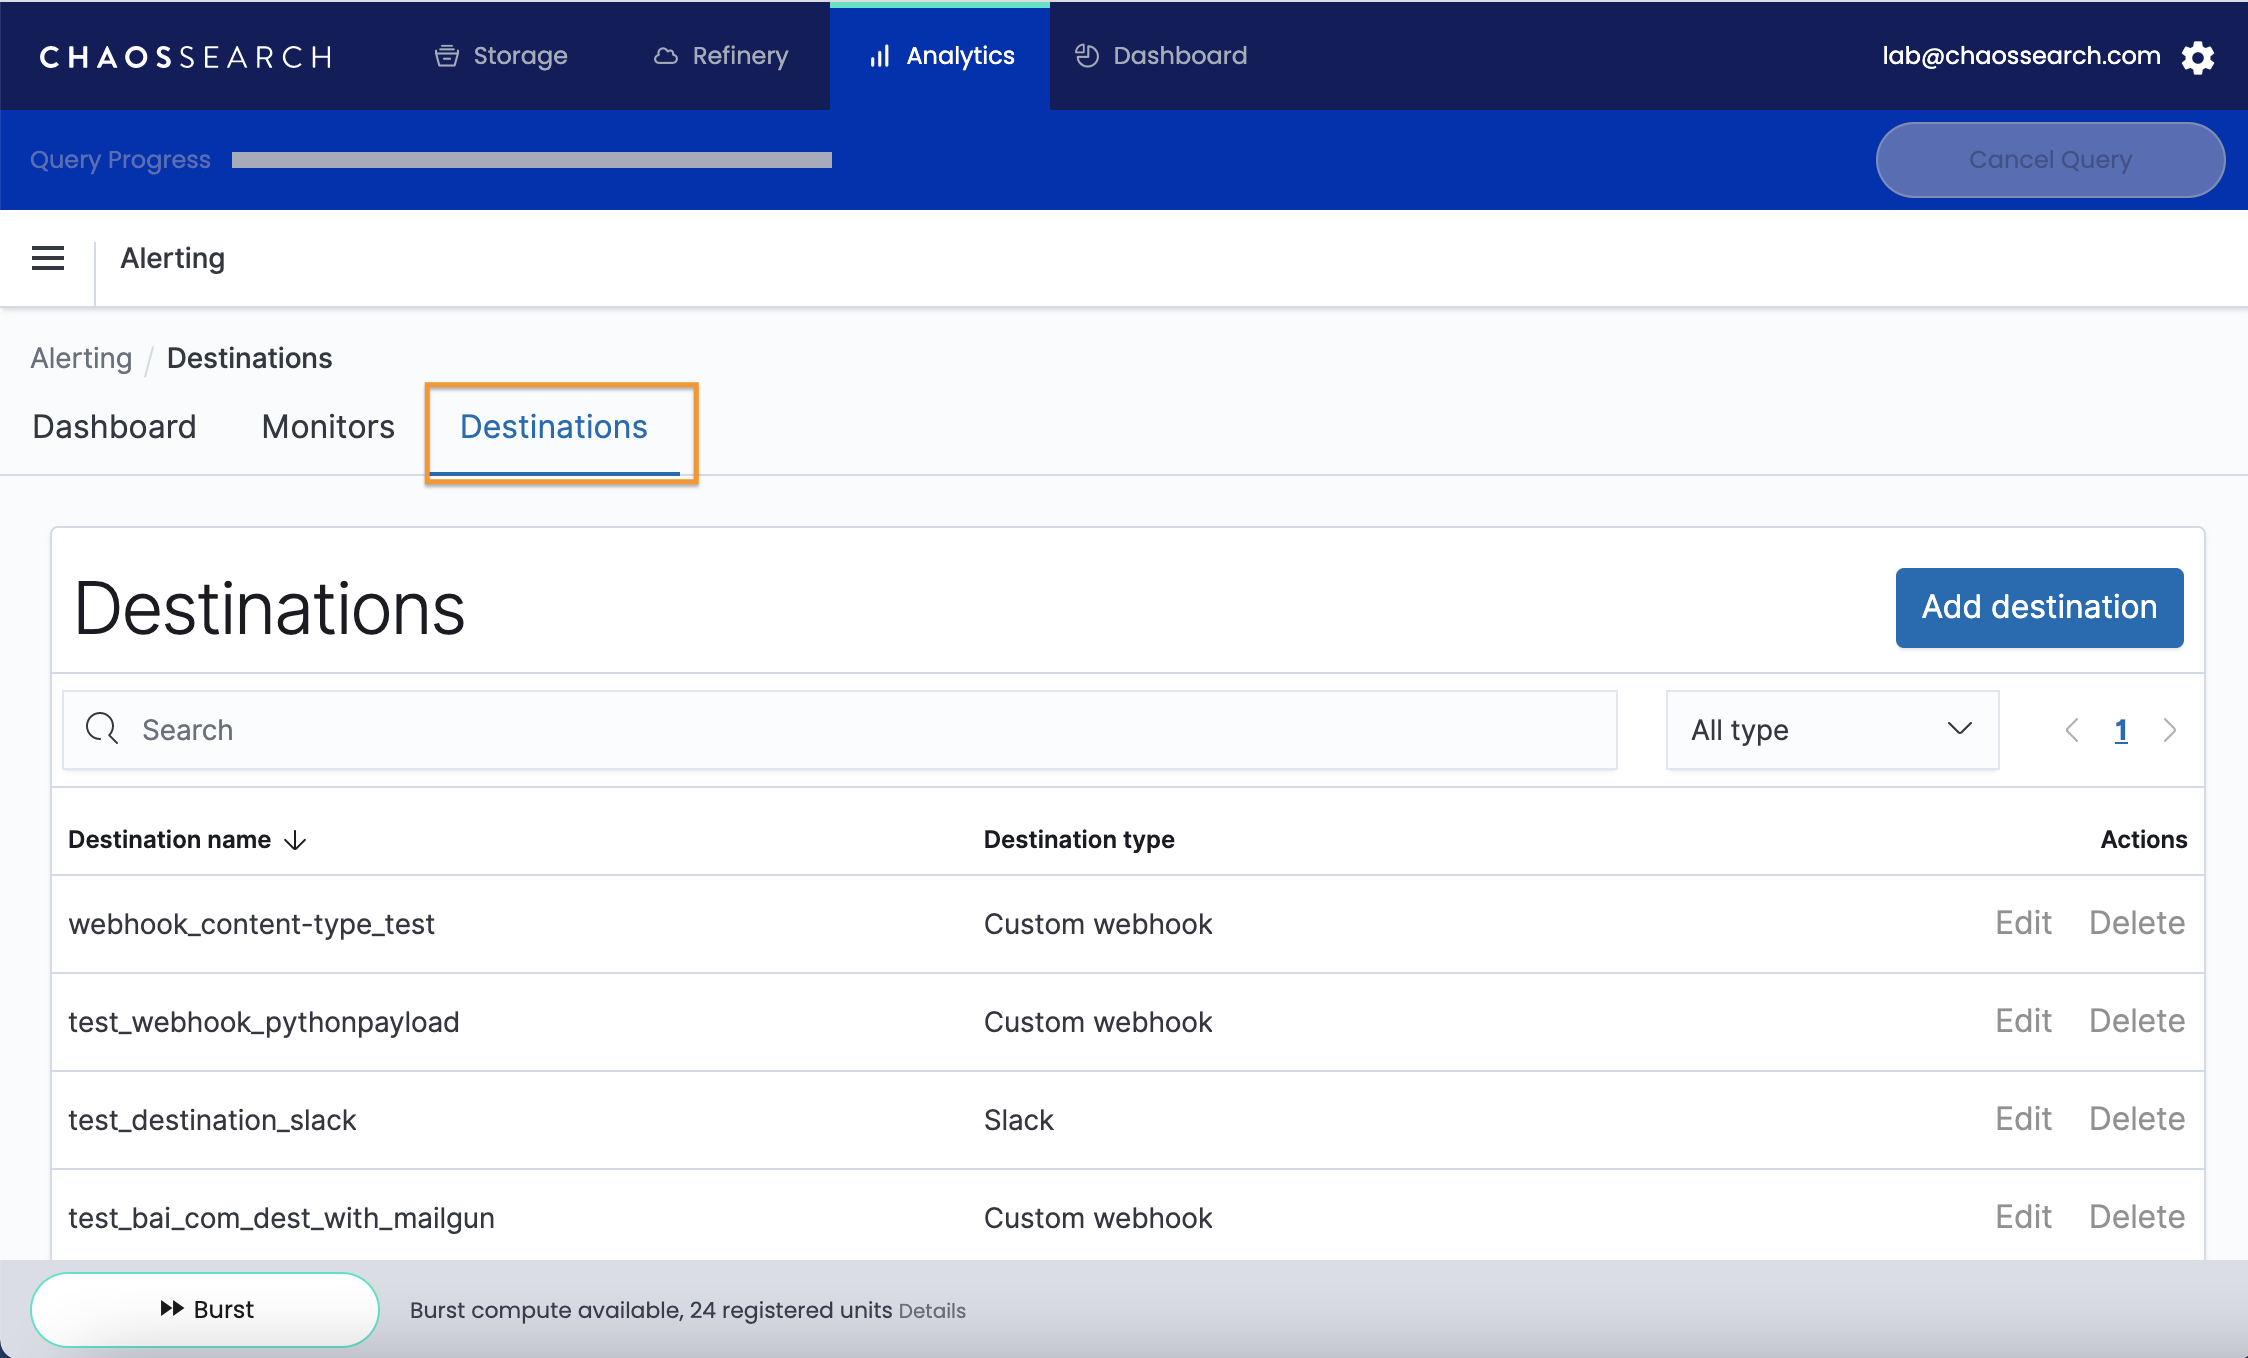The height and width of the screenshot is (1358, 2248).
Task: Select the Analytics top navigation tab
Action: (941, 56)
